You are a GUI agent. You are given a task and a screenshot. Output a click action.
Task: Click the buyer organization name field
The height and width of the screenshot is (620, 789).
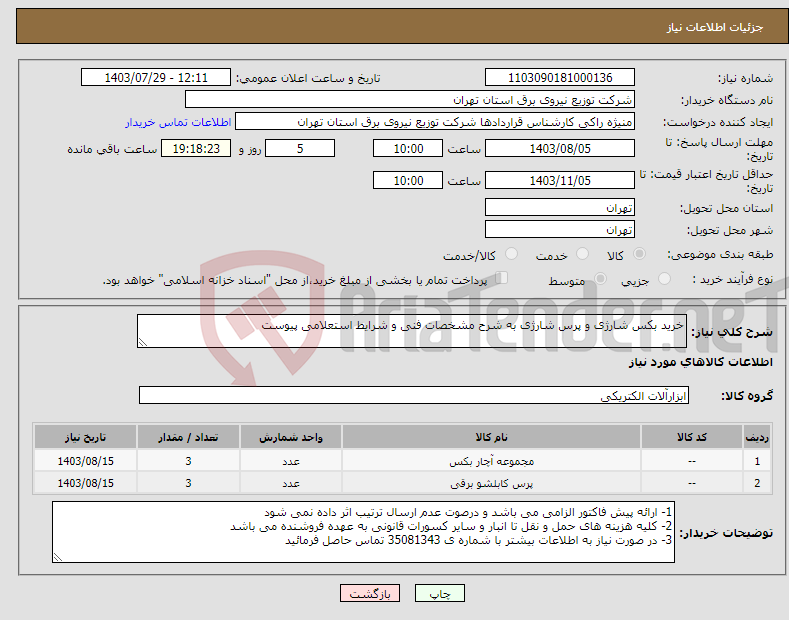[x=410, y=99]
